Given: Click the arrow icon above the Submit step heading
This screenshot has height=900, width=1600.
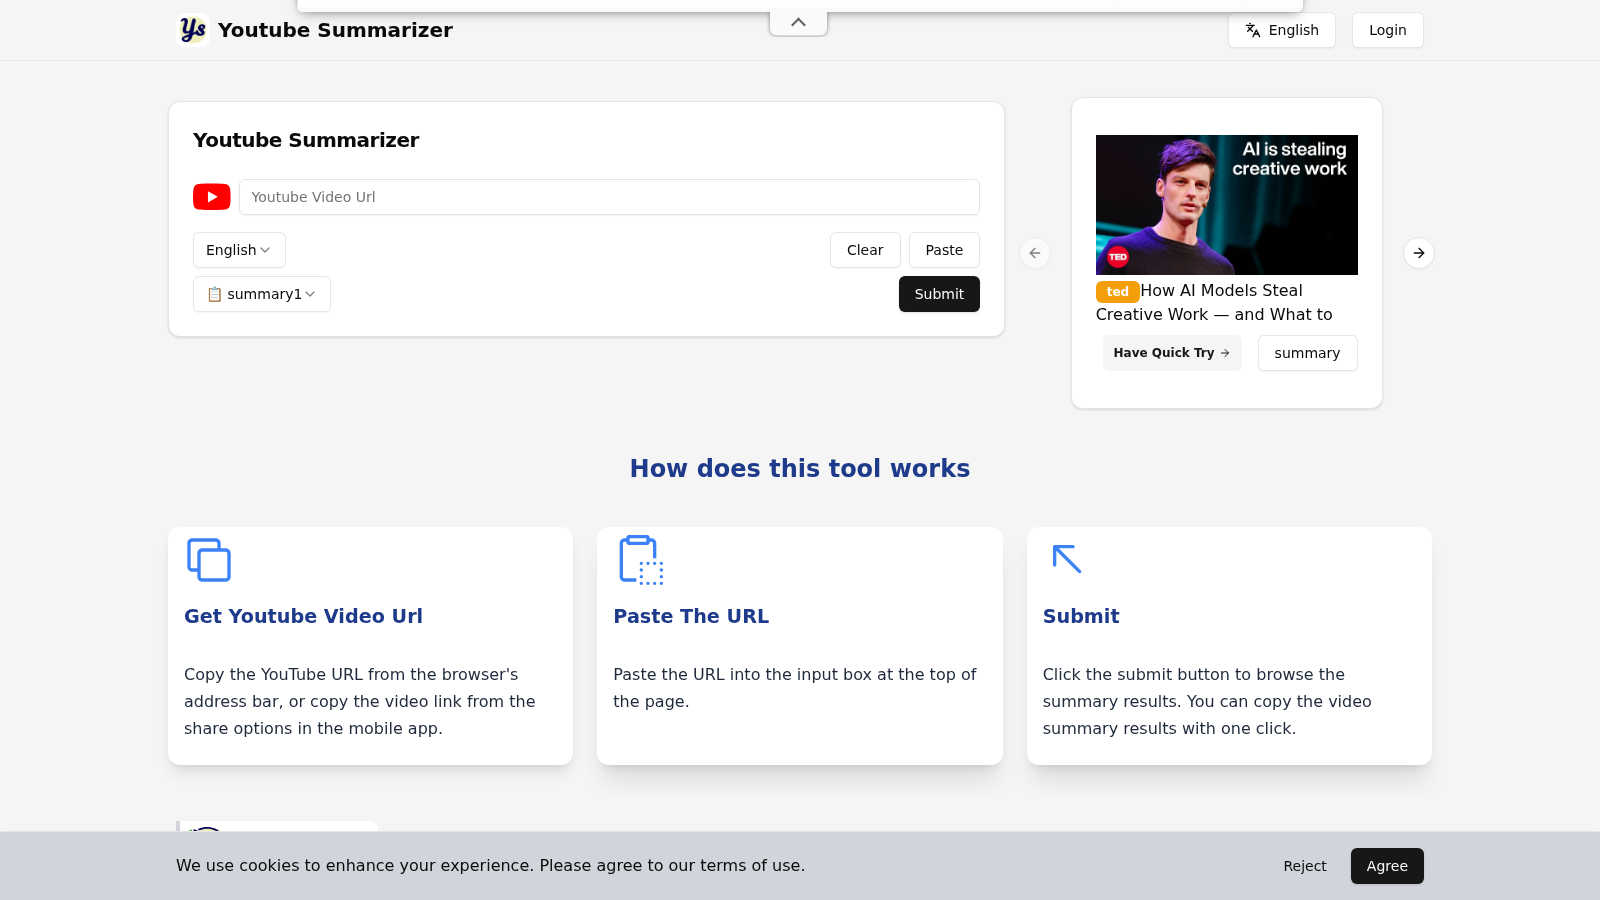Looking at the screenshot, I should [1067, 559].
